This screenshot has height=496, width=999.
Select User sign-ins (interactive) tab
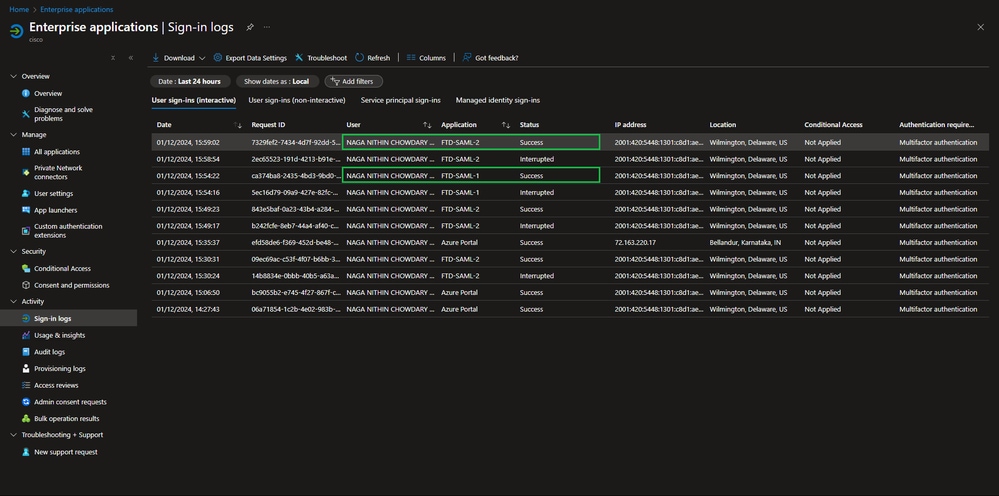(194, 100)
